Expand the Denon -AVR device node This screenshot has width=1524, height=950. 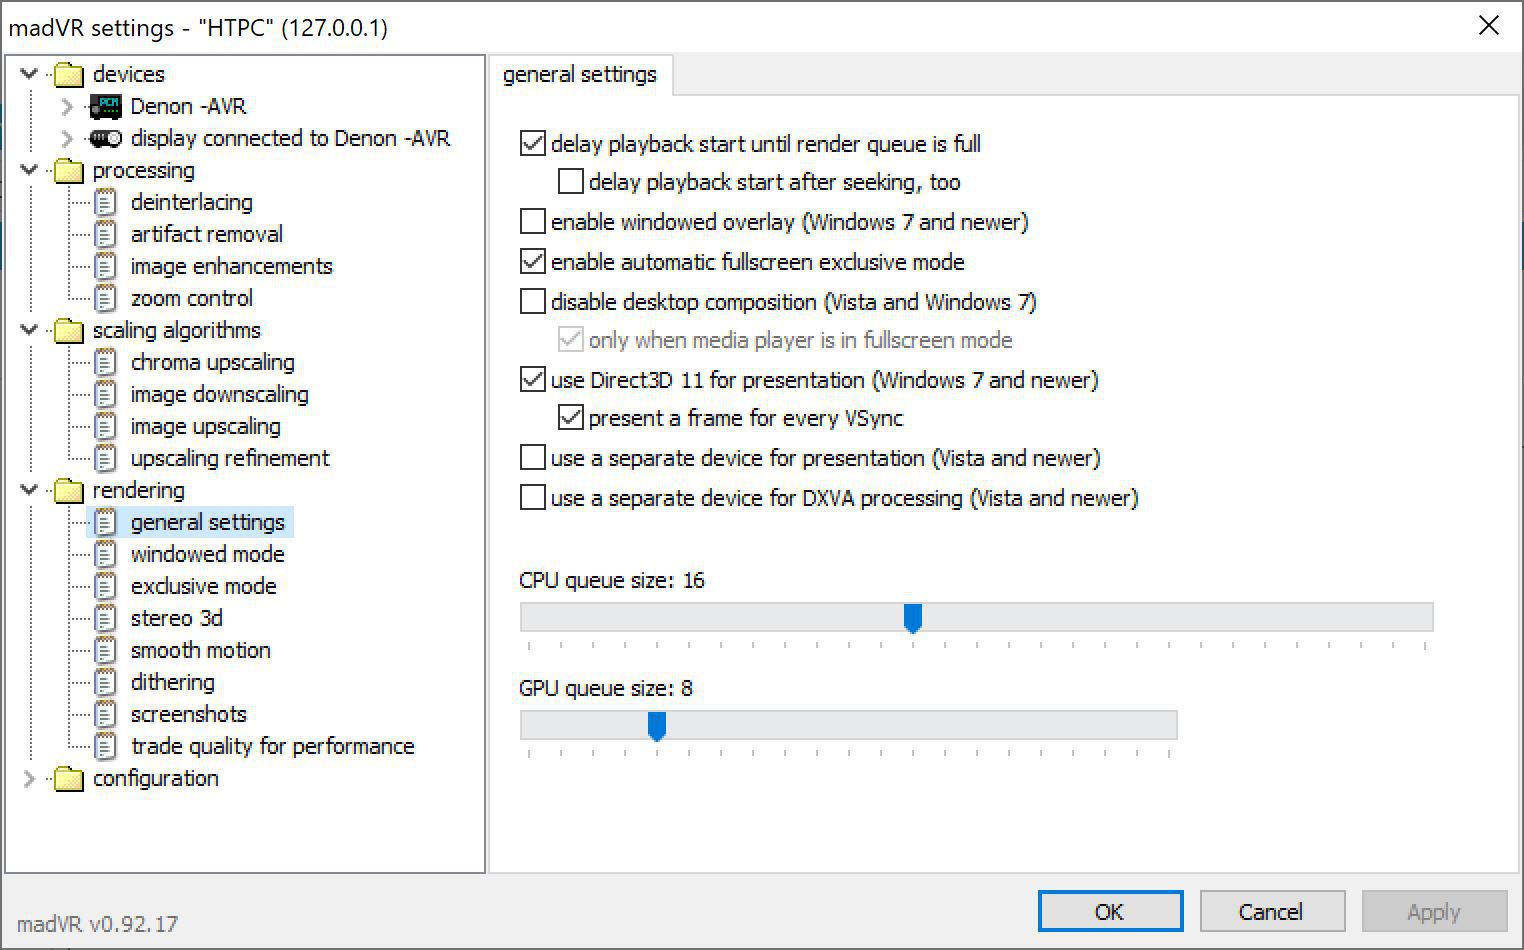point(67,106)
